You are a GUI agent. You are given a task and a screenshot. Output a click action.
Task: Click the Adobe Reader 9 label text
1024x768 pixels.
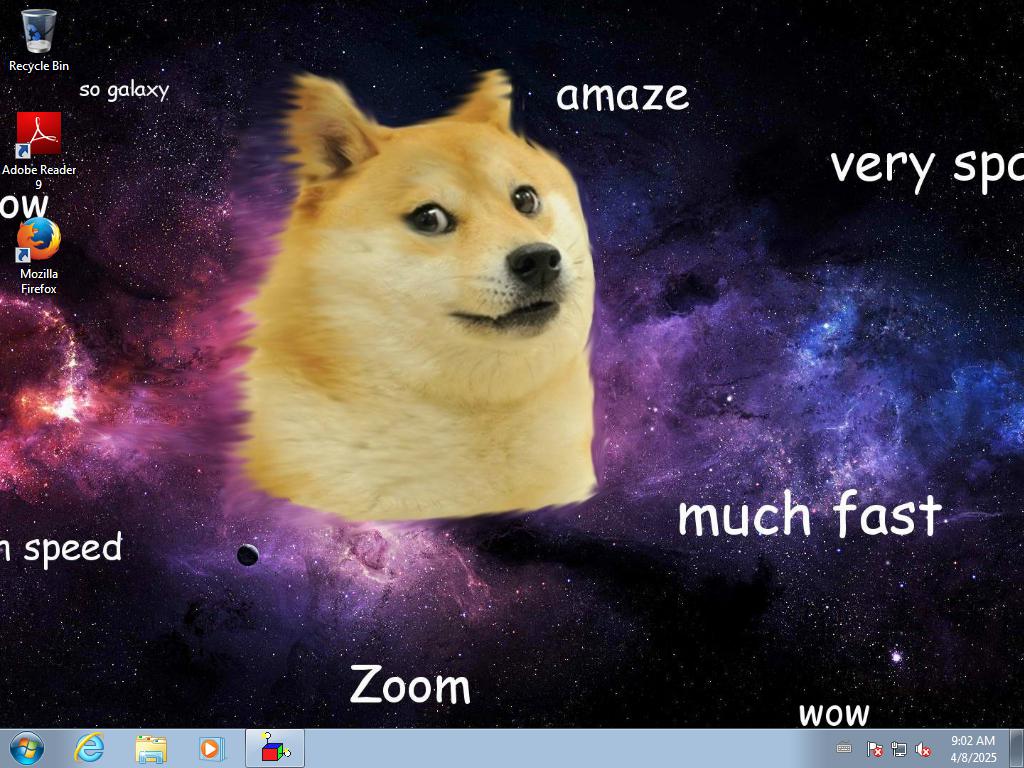point(39,177)
